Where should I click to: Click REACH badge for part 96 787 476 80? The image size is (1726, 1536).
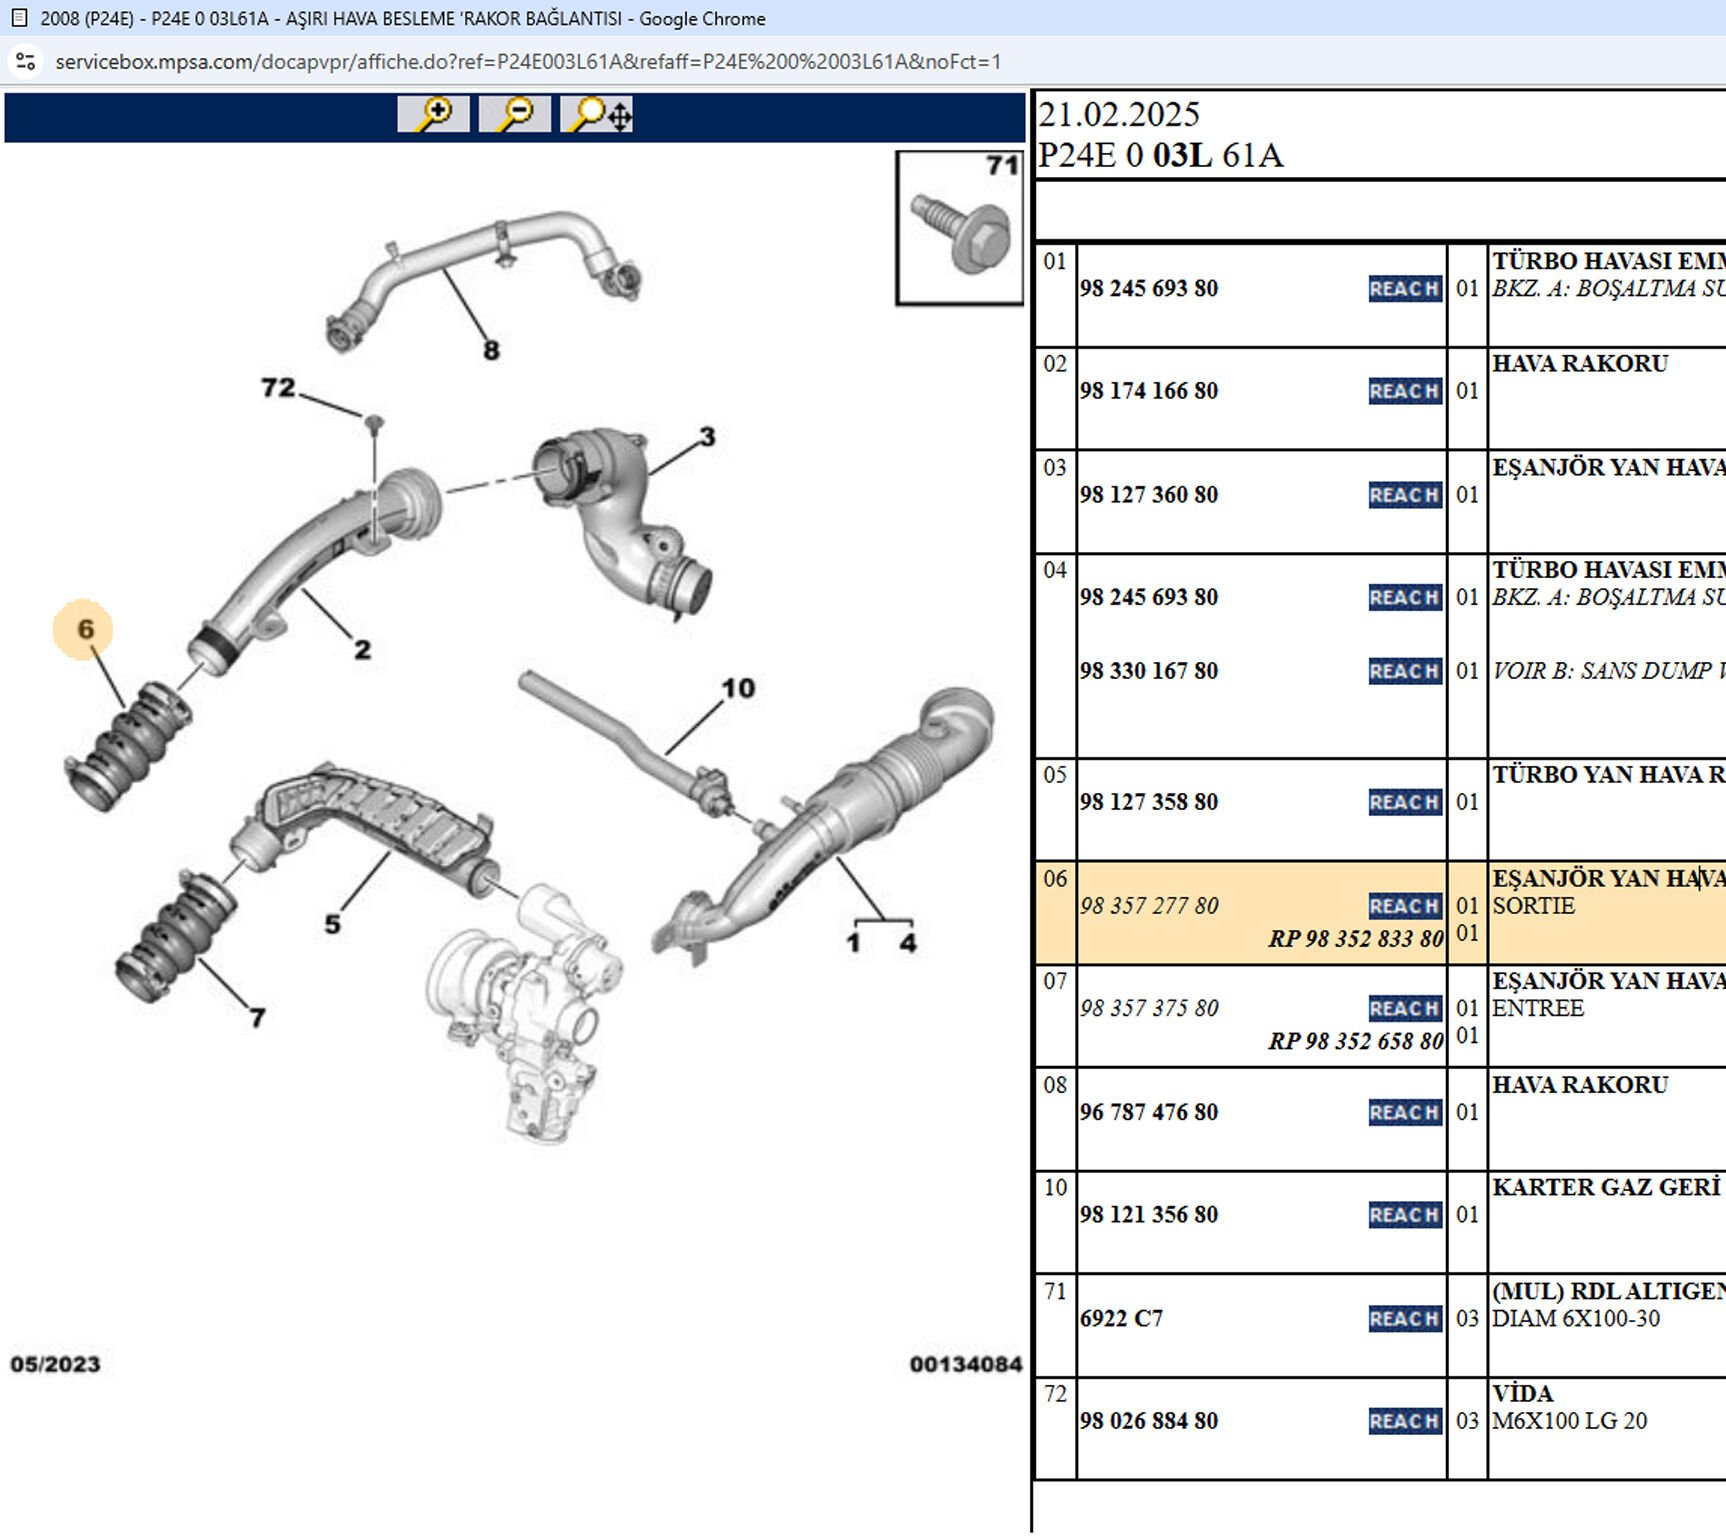tap(1404, 1112)
